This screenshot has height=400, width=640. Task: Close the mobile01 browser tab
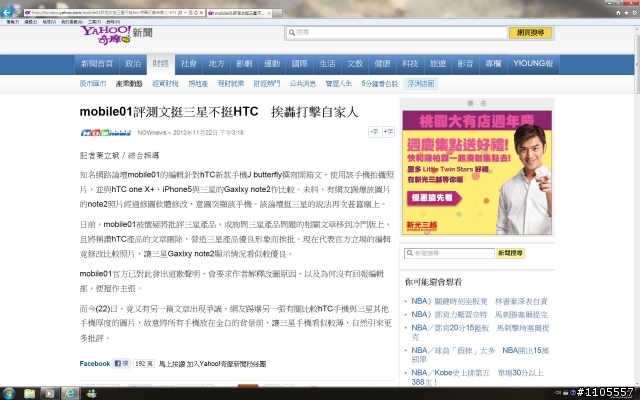point(269,13)
